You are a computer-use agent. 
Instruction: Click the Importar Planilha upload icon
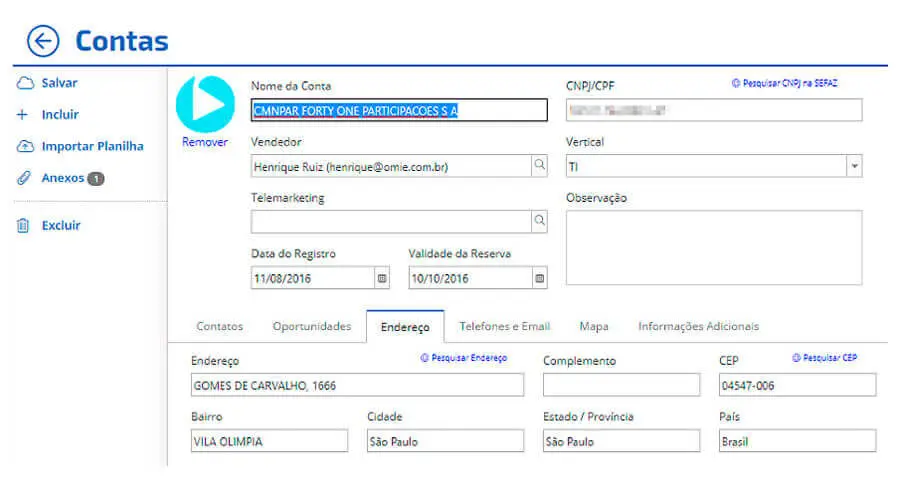[x=25, y=146]
